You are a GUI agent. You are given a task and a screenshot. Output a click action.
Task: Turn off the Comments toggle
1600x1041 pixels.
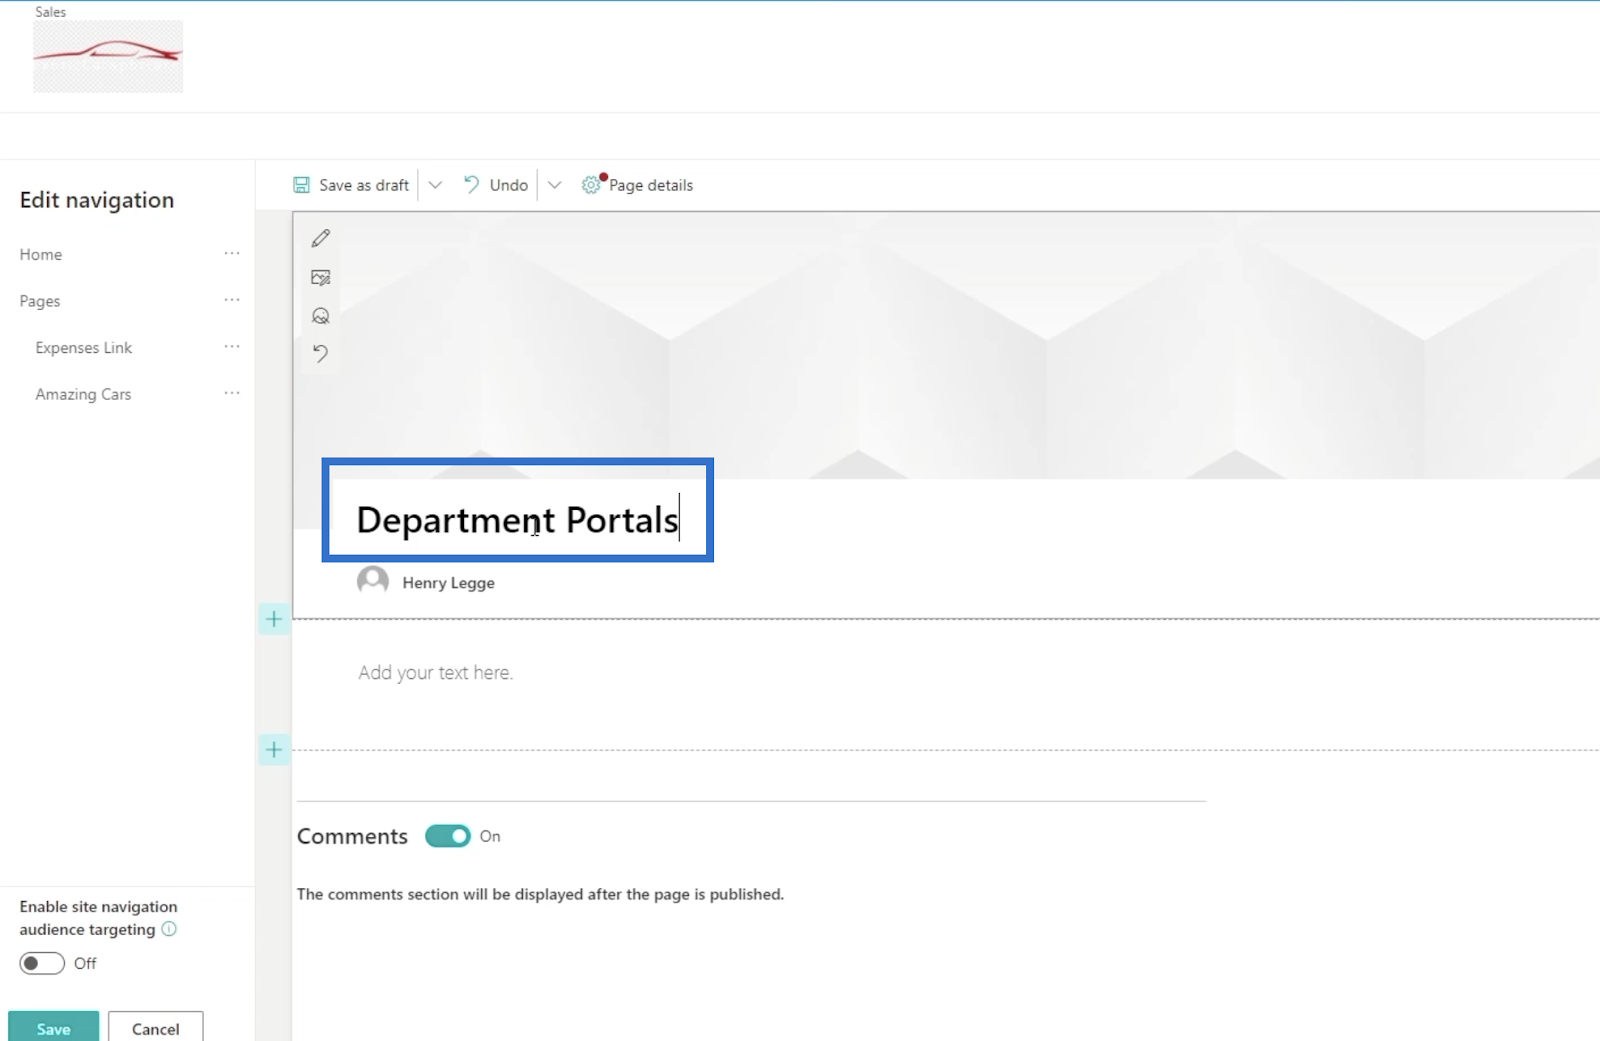(448, 836)
